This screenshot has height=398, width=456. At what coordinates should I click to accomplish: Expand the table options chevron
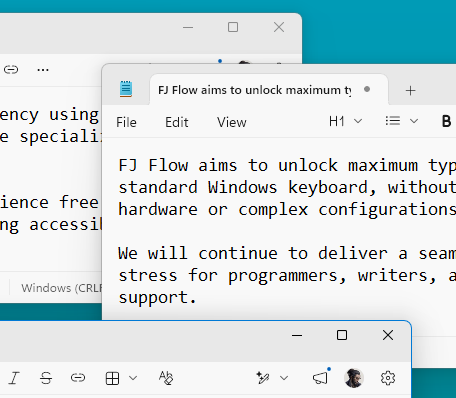pyautogui.click(x=133, y=378)
